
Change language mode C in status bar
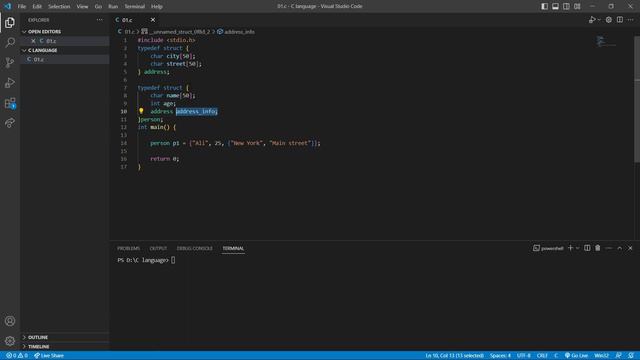556,356
